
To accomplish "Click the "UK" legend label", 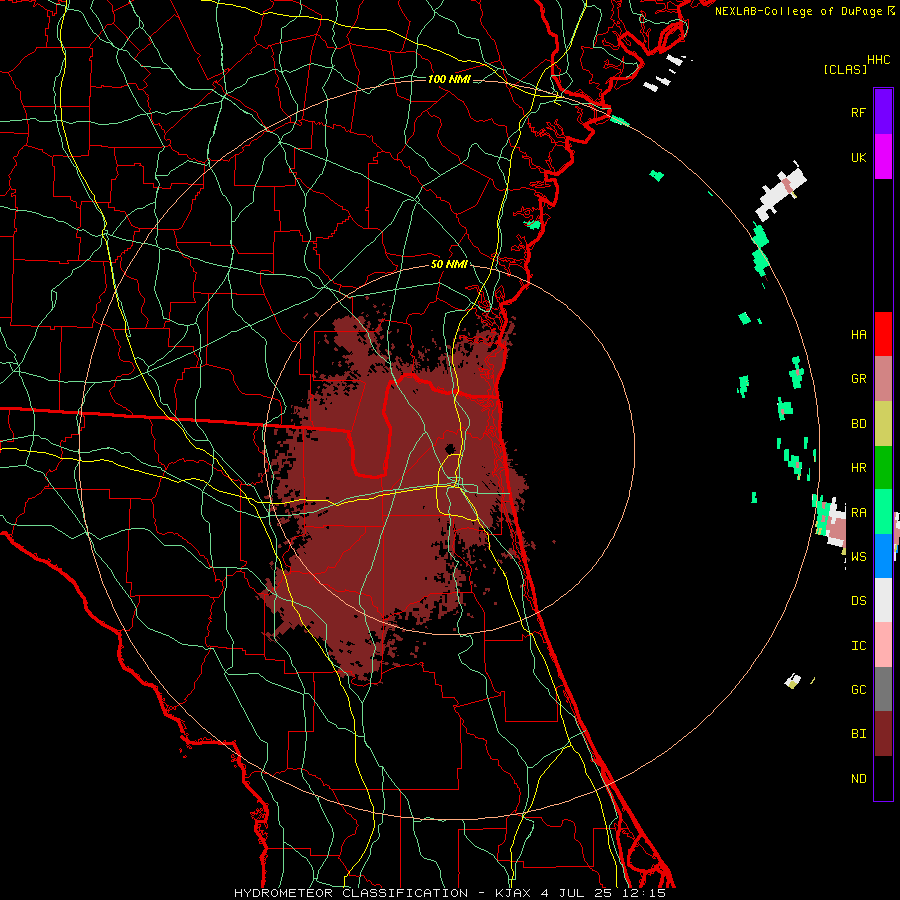I will [858, 157].
